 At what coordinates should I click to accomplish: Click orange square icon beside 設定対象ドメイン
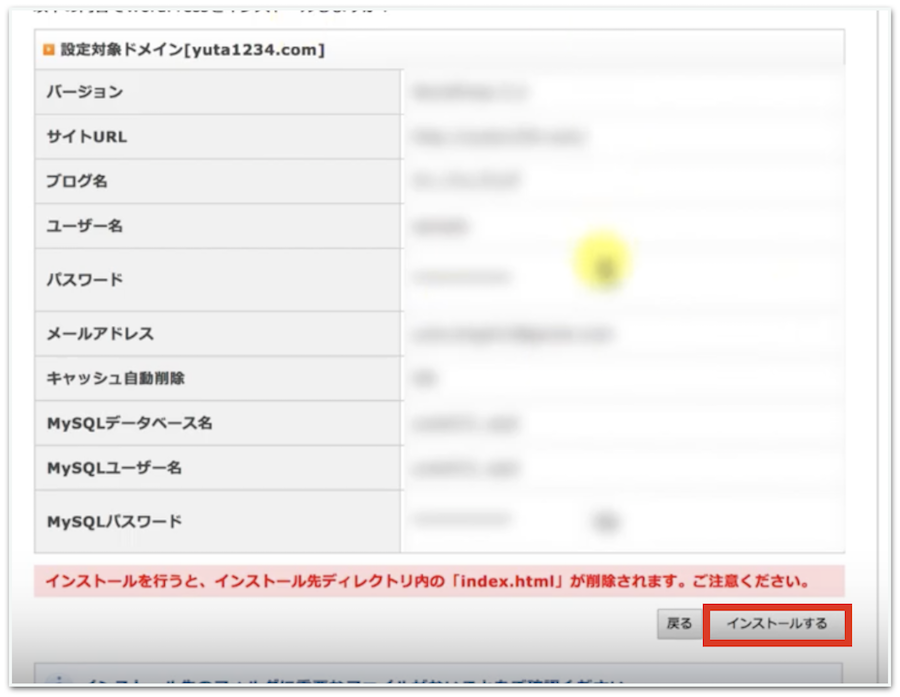tap(48, 49)
